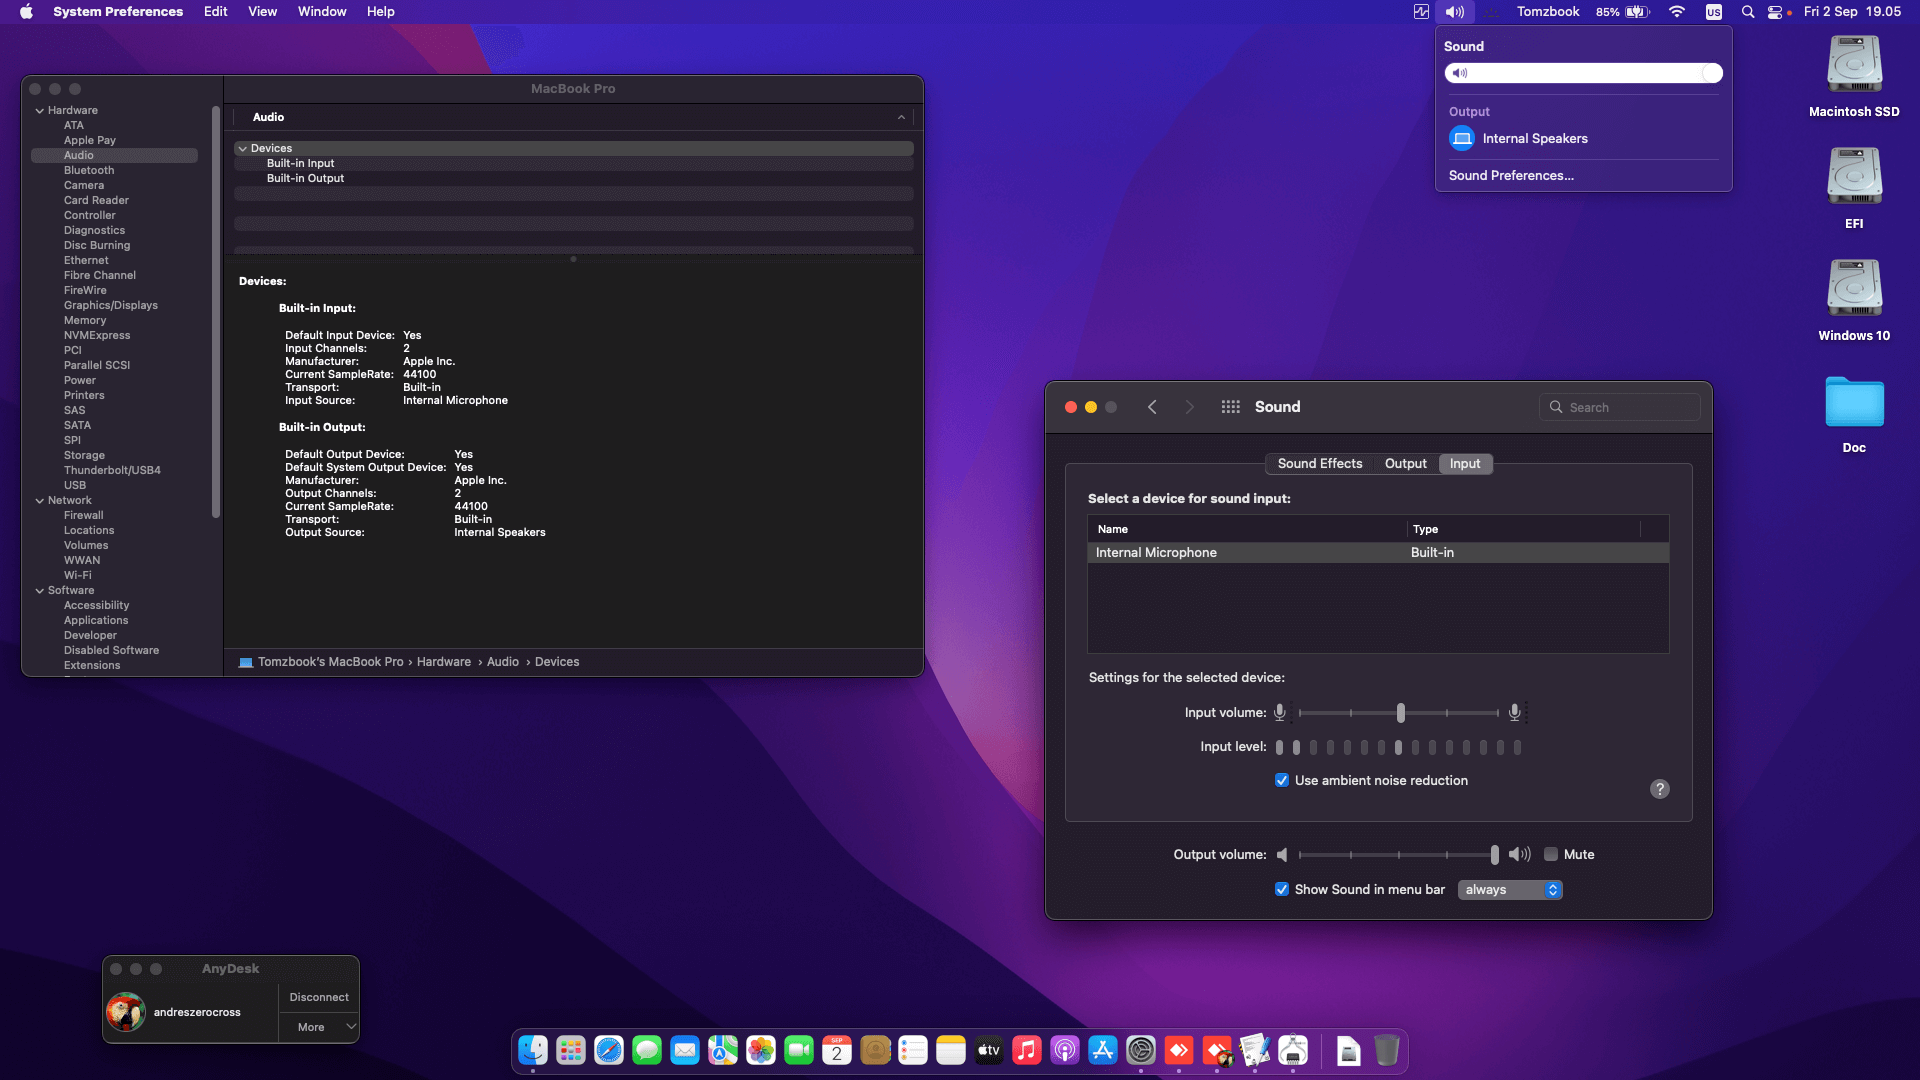Image resolution: width=1920 pixels, height=1080 pixels.
Task: Check the Mute output checkbox
Action: [x=1551, y=855]
